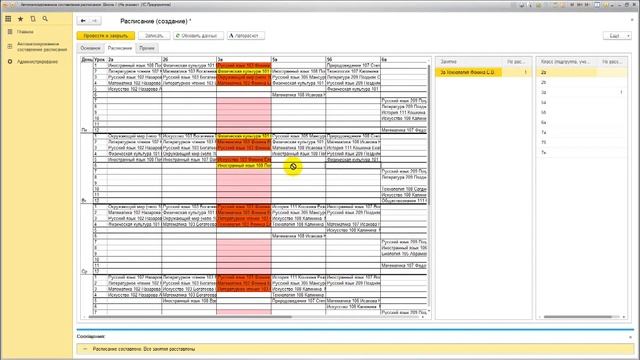This screenshot has width=640, height=360.
Task: Select class 2б in the class list
Action: point(581,82)
